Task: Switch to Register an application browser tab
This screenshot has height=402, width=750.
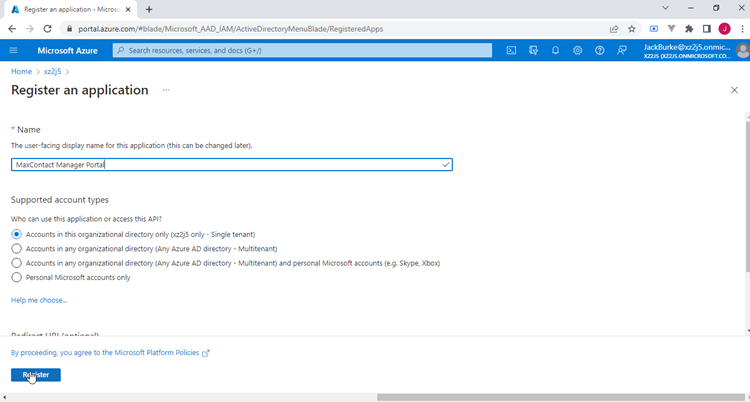Action: (x=72, y=9)
